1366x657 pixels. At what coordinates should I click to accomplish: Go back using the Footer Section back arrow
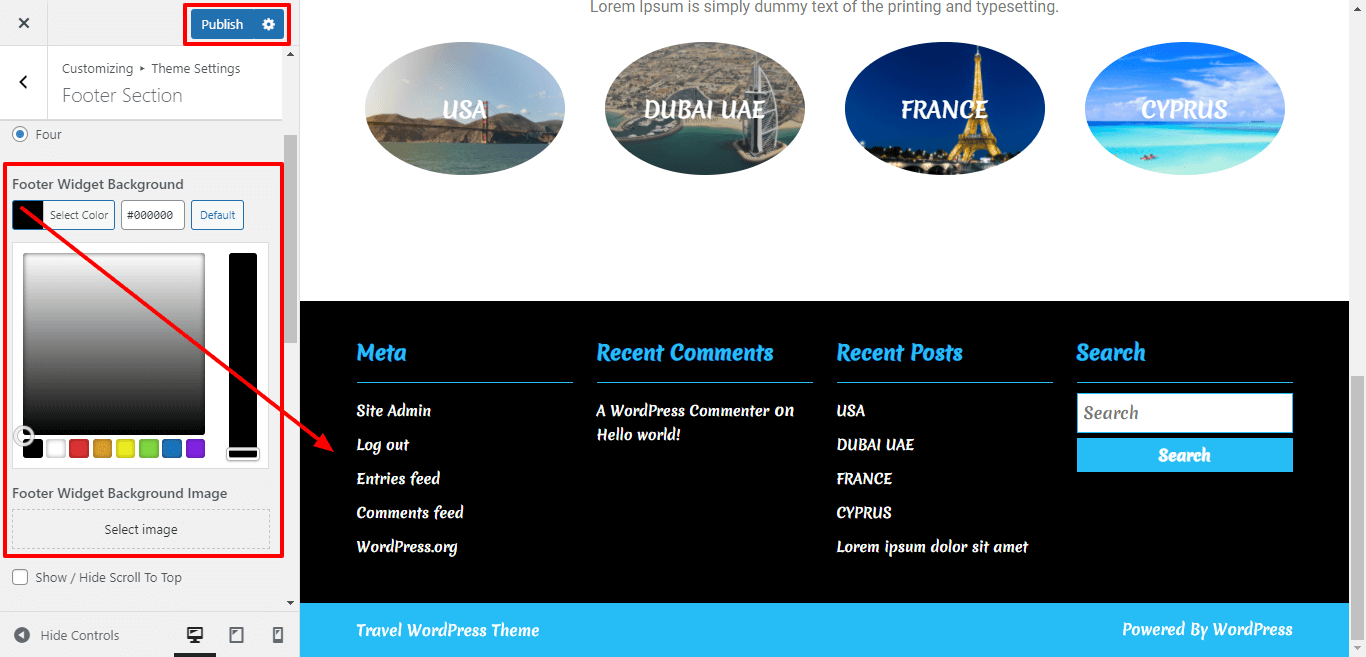tap(23, 82)
